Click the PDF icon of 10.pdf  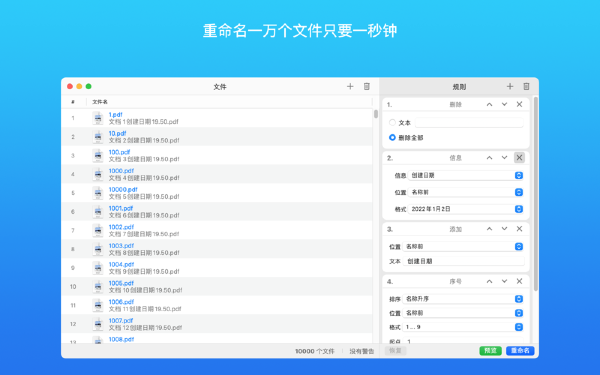pos(98,137)
